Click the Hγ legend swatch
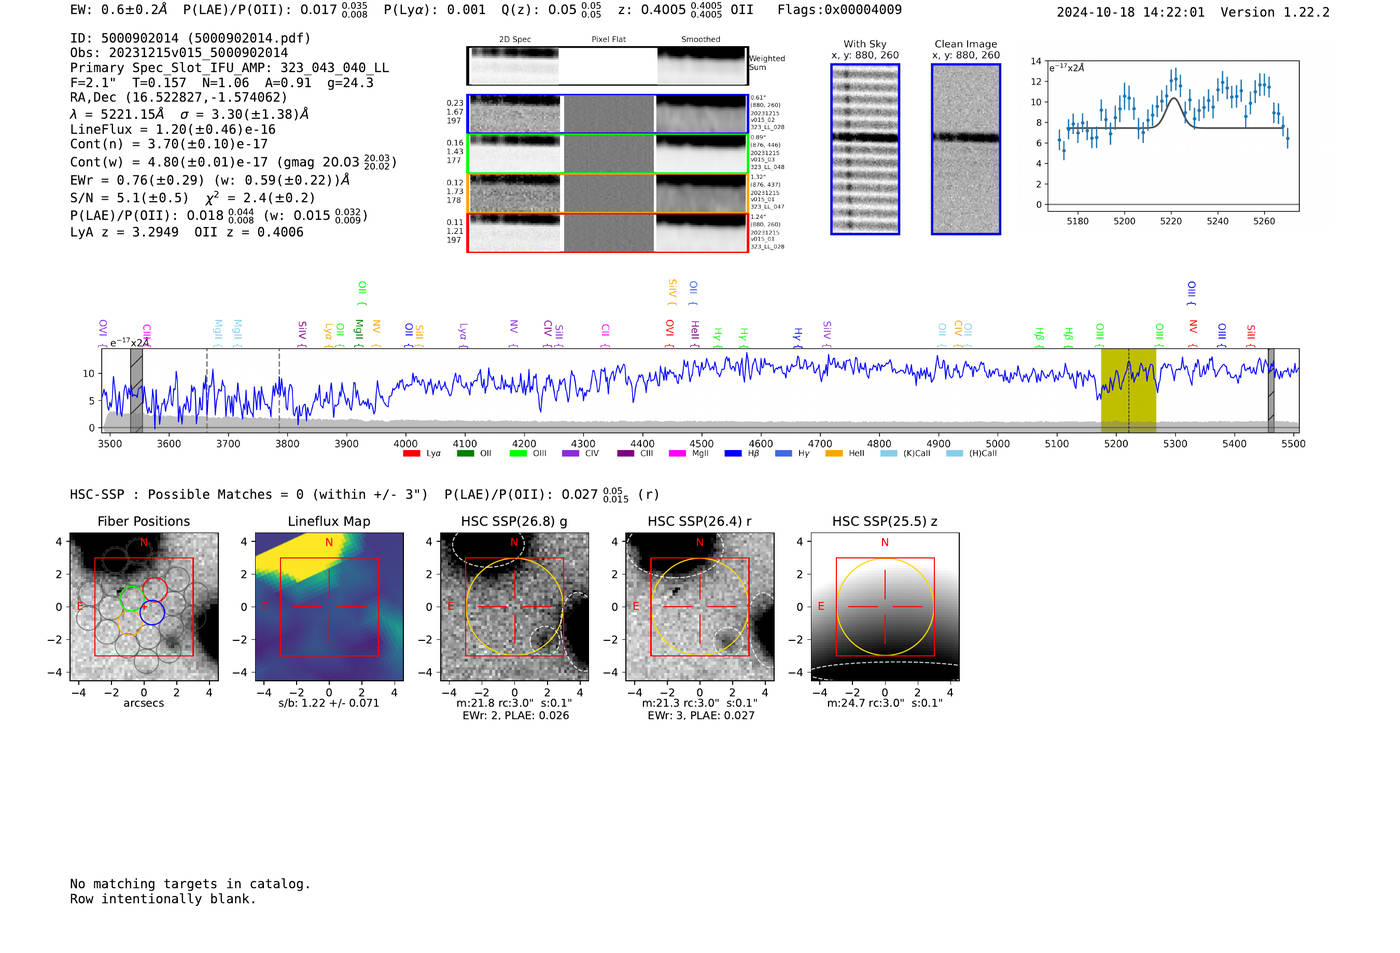Image resolution: width=1400 pixels, height=953 pixels. click(783, 454)
